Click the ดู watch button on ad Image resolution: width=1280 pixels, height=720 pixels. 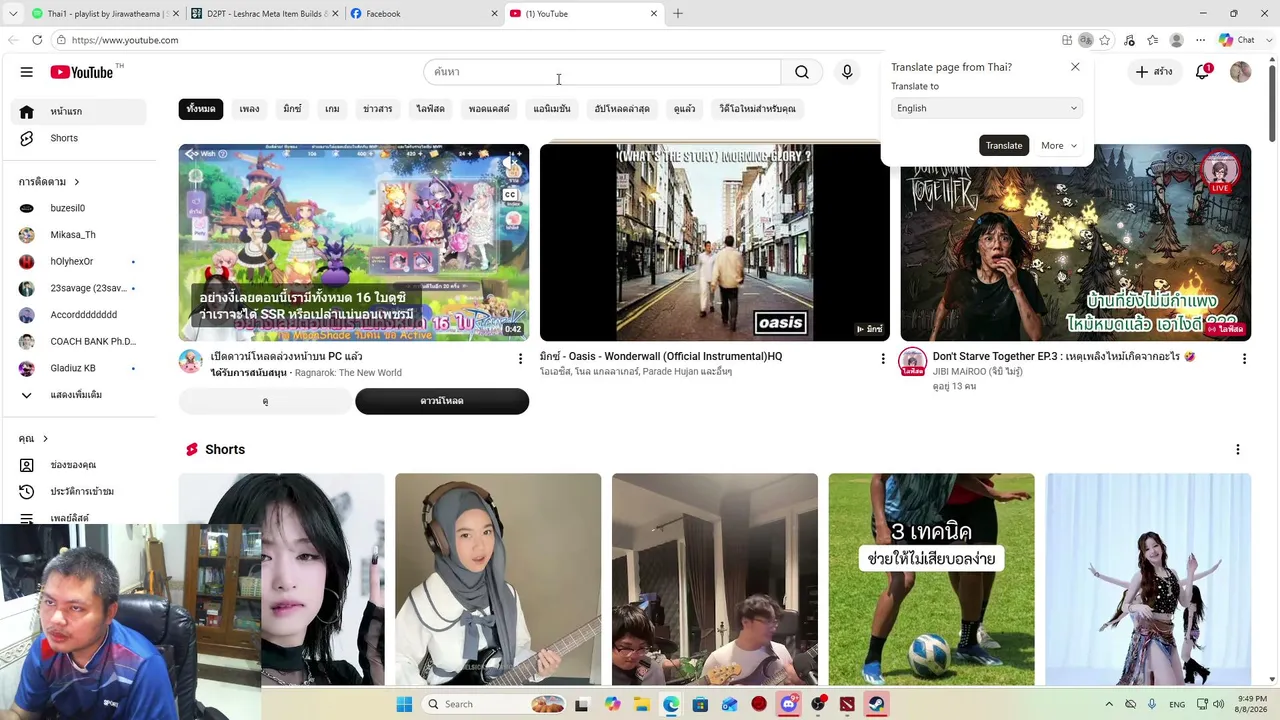tap(265, 401)
